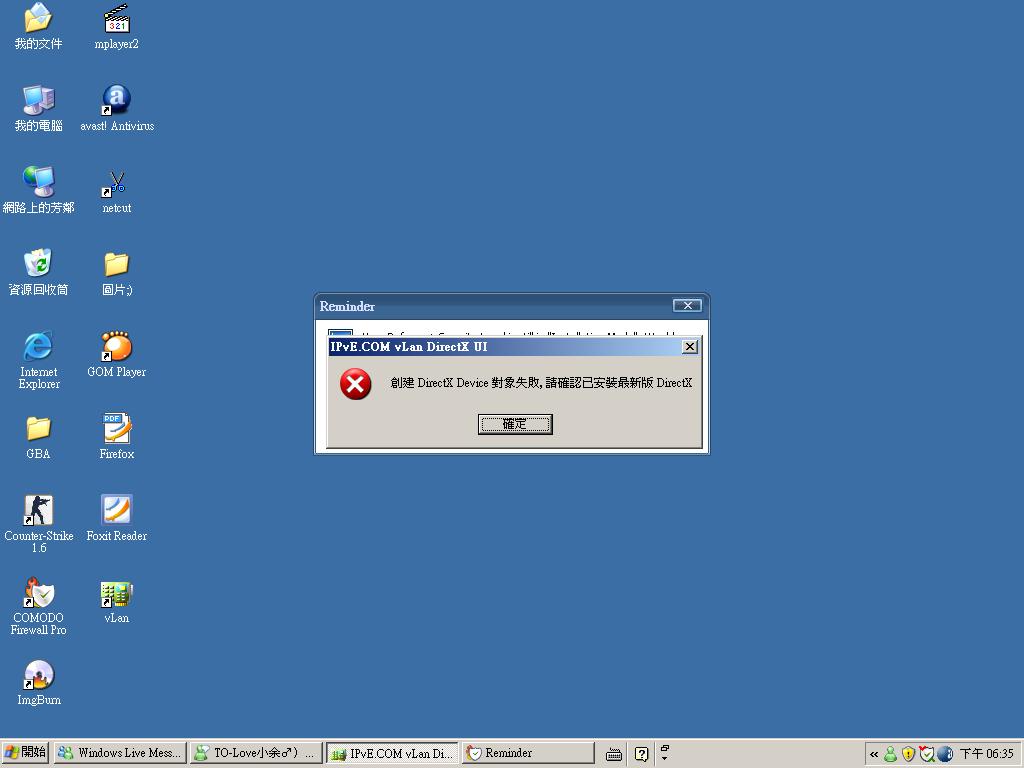Viewport: 1024px width, 768px height.
Task: Expand hidden tray icons with the chevron
Action: (x=874, y=754)
